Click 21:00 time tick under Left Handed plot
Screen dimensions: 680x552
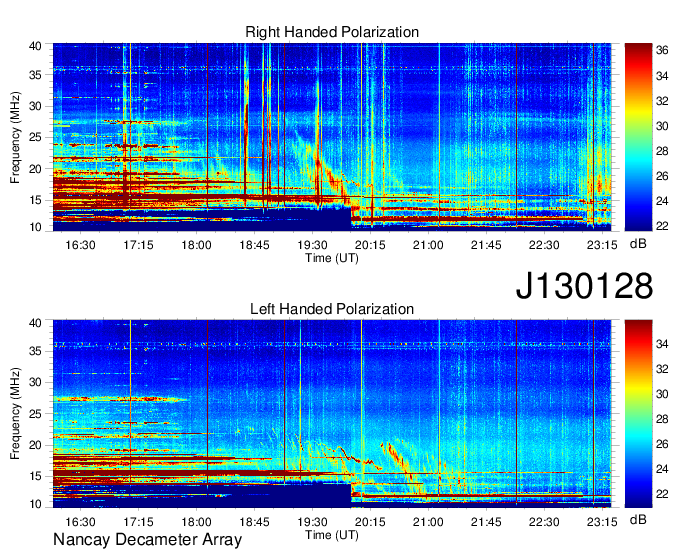click(x=428, y=522)
